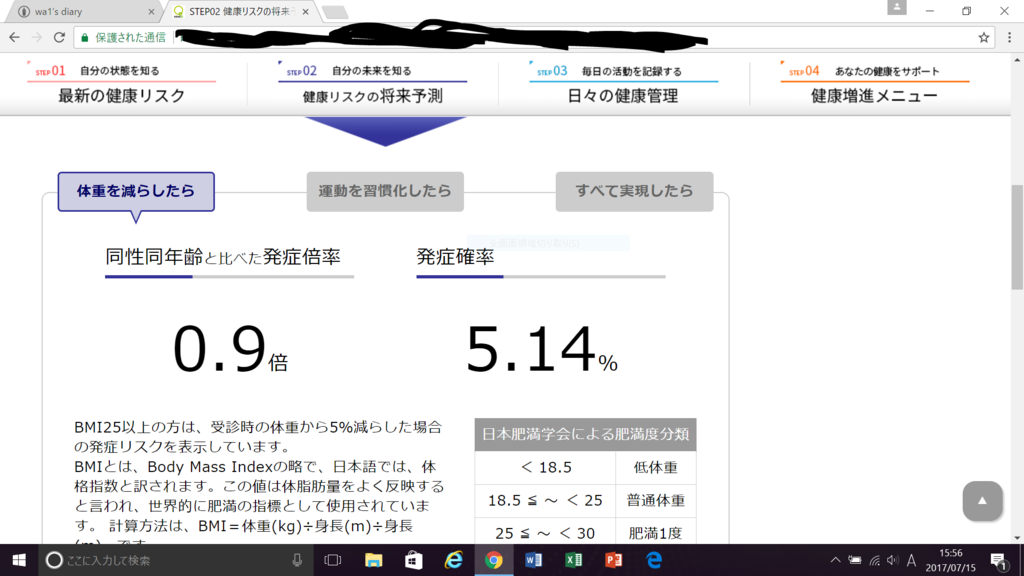This screenshot has width=1024, height=576.
Task: Click the scrollbar down arrow
Action: [1017, 538]
